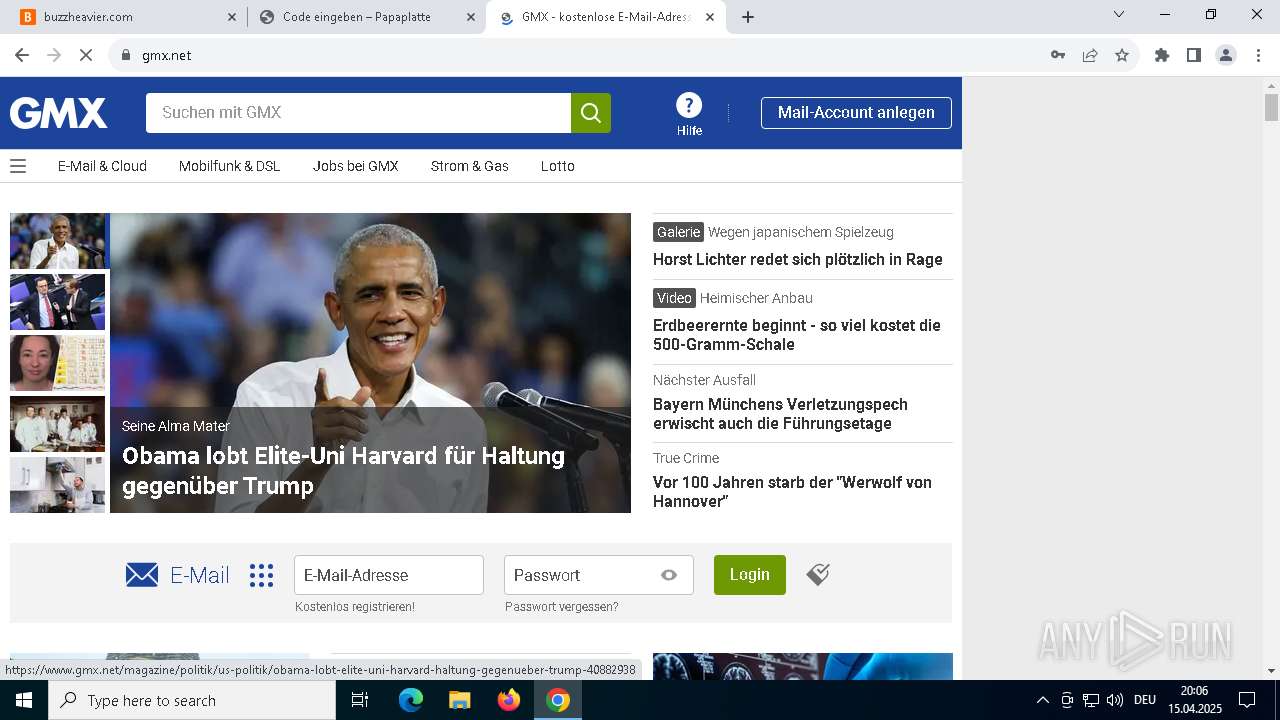
Task: Click the green Login button
Action: point(750,575)
